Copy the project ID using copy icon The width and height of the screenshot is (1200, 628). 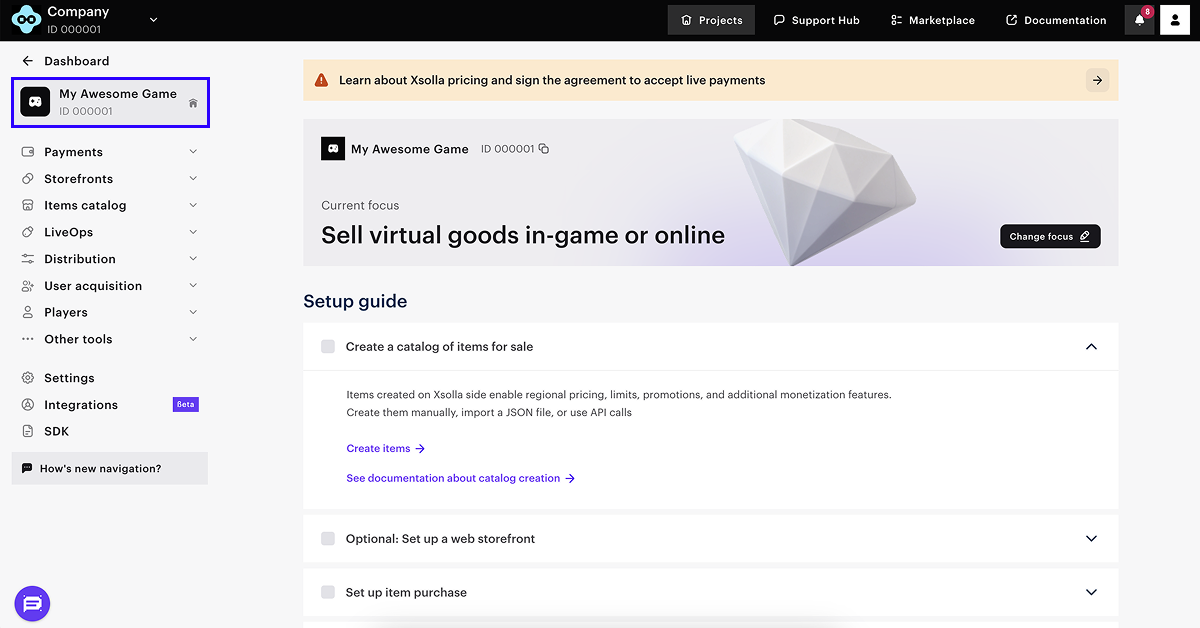point(544,149)
